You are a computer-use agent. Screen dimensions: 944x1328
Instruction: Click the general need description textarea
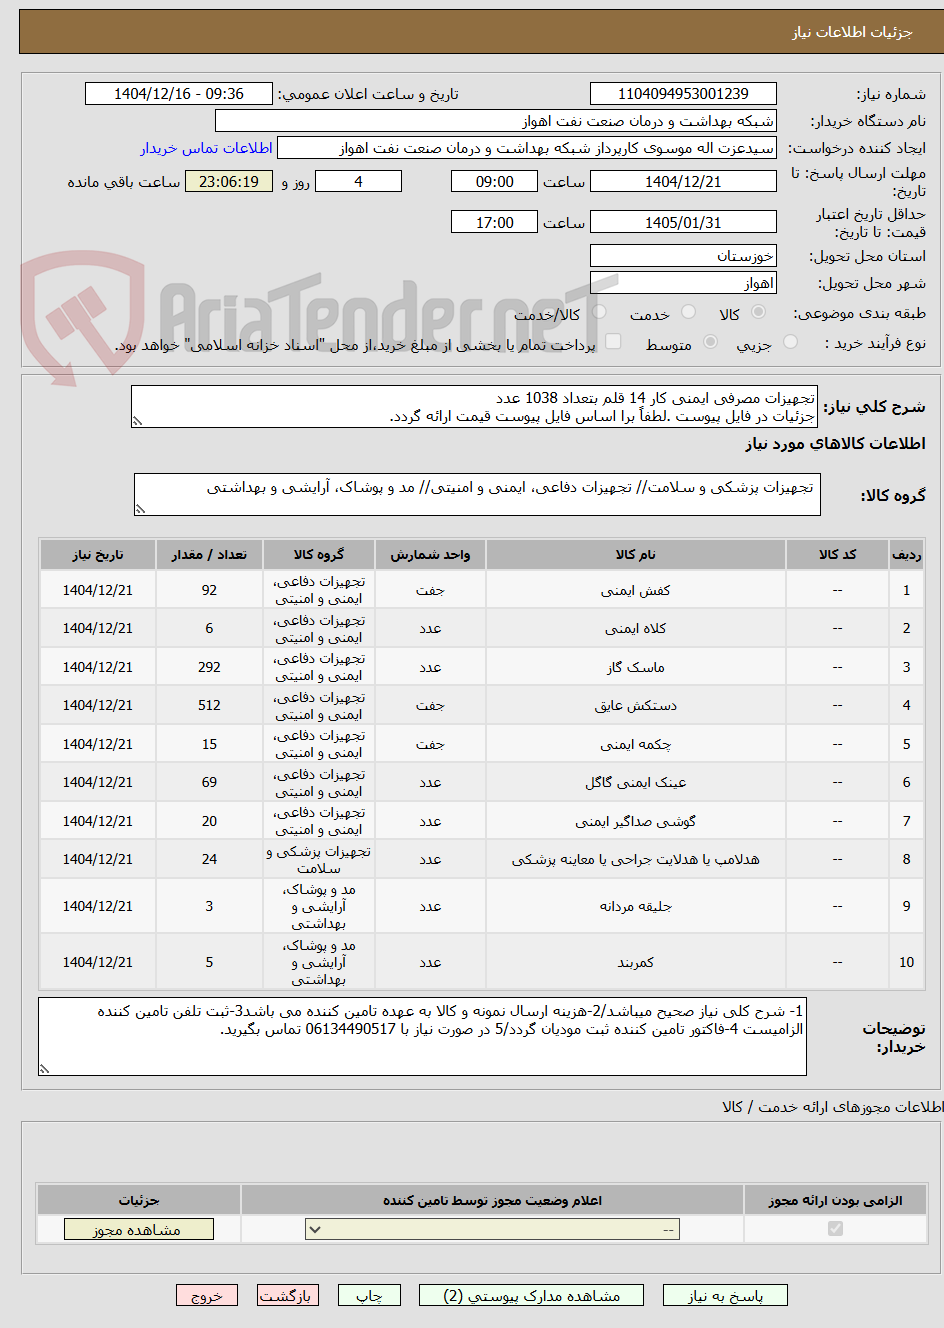click(474, 407)
